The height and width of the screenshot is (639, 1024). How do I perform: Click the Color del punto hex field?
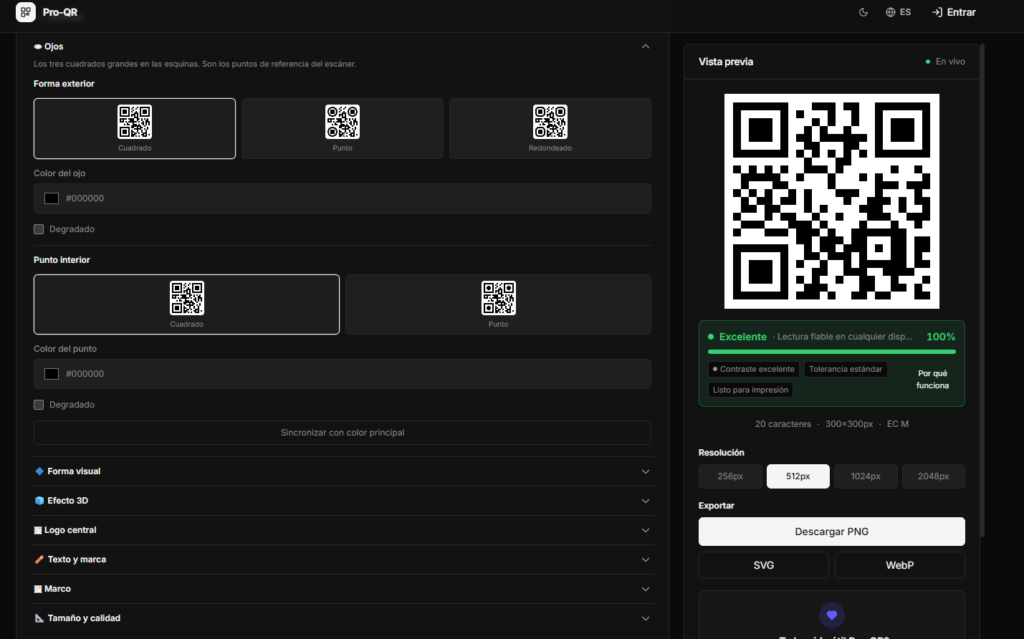342,374
